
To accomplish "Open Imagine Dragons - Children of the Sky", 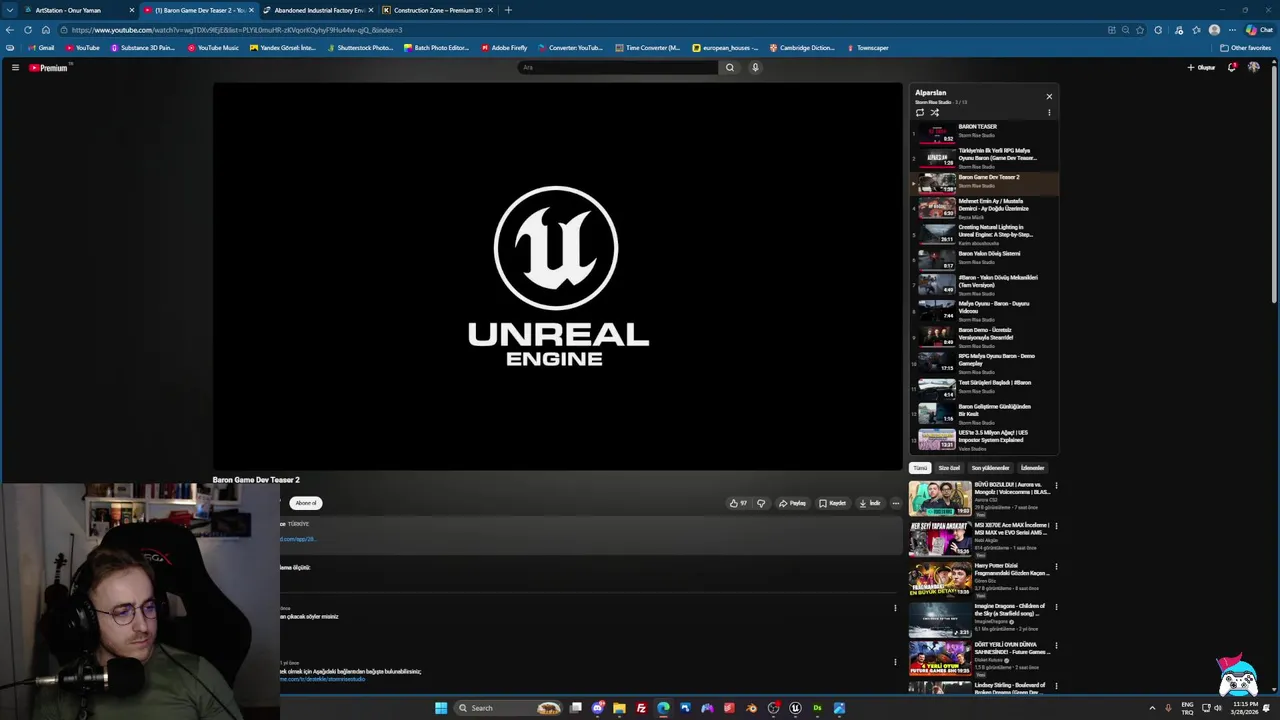I will tap(980, 620).
